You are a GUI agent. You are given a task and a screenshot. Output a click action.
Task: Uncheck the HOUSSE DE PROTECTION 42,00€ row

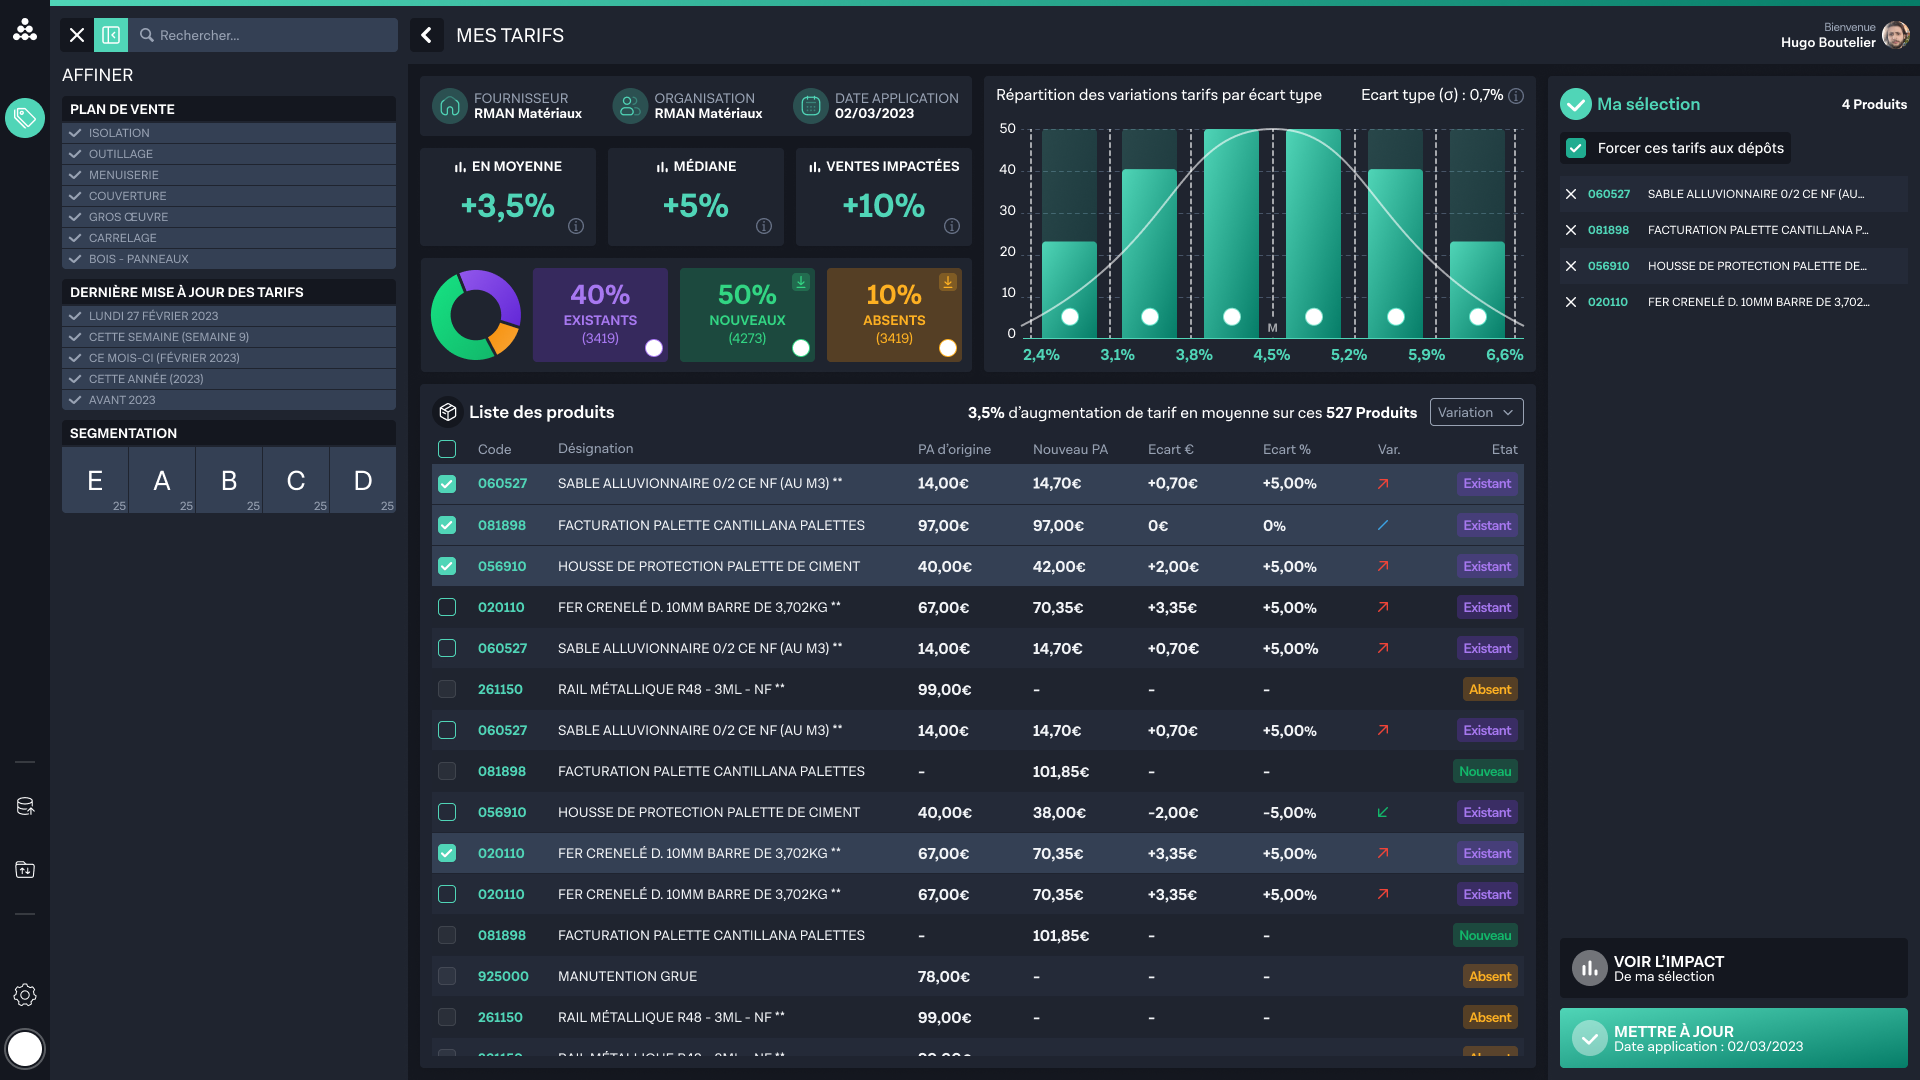click(447, 566)
